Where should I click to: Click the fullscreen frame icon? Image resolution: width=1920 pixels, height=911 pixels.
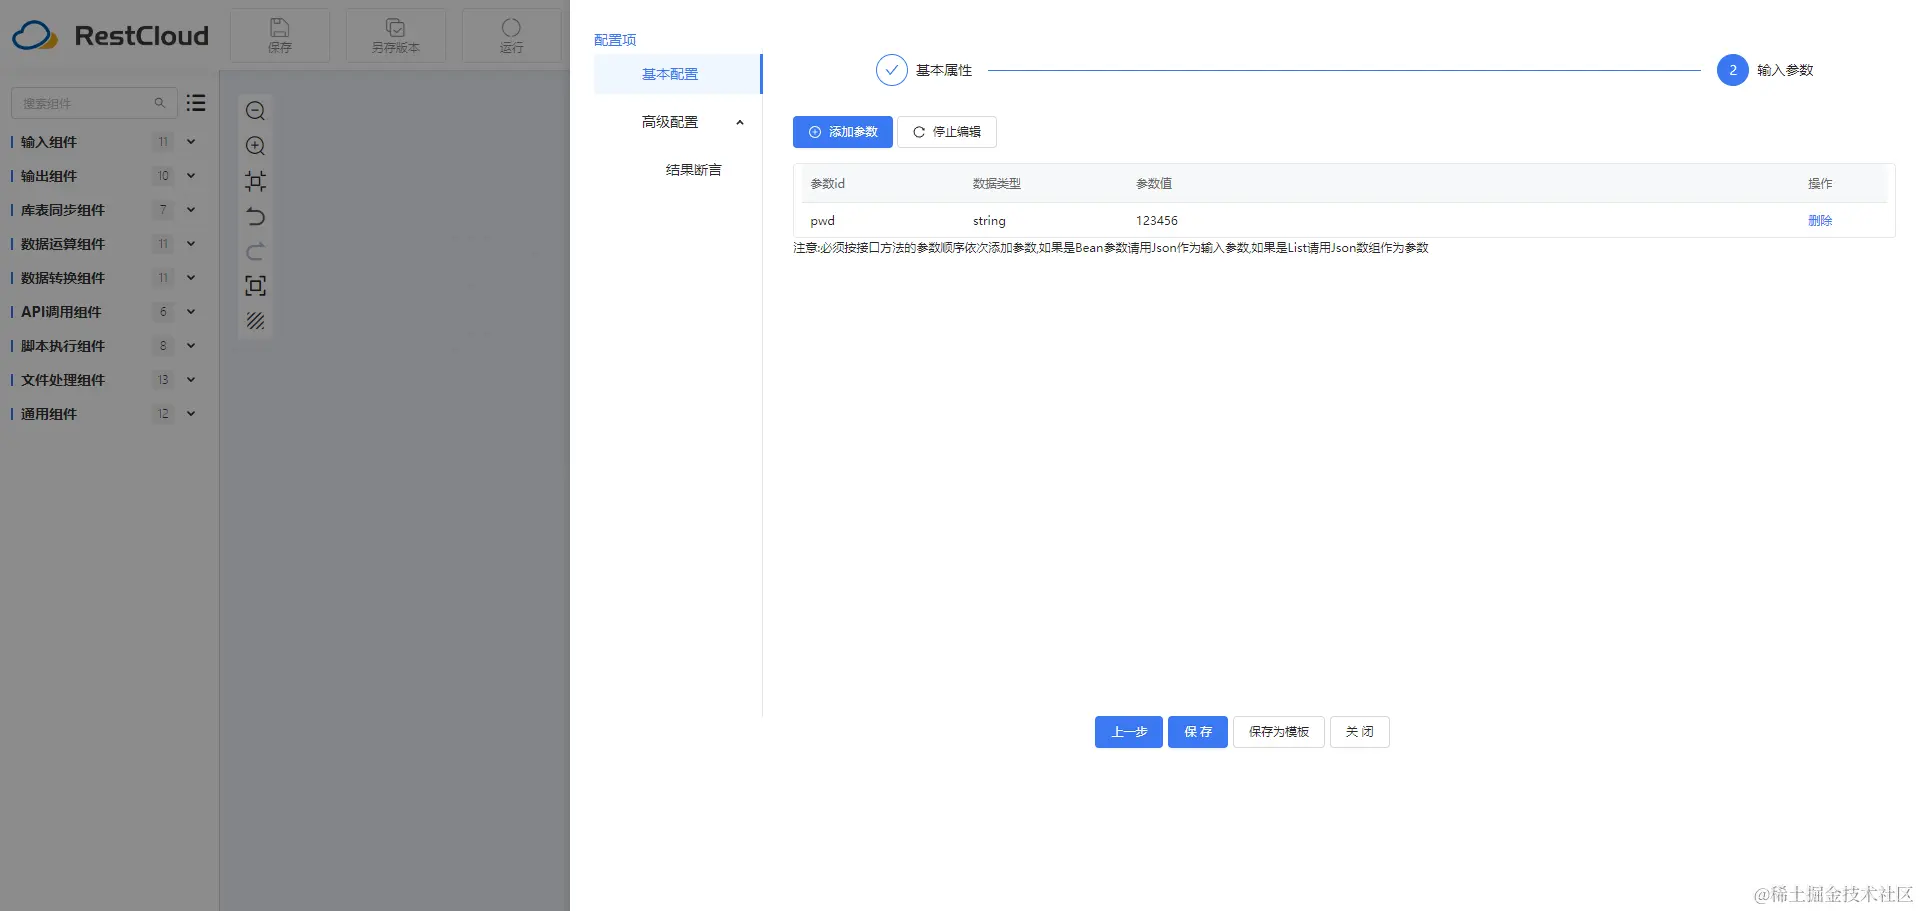pyautogui.click(x=255, y=286)
